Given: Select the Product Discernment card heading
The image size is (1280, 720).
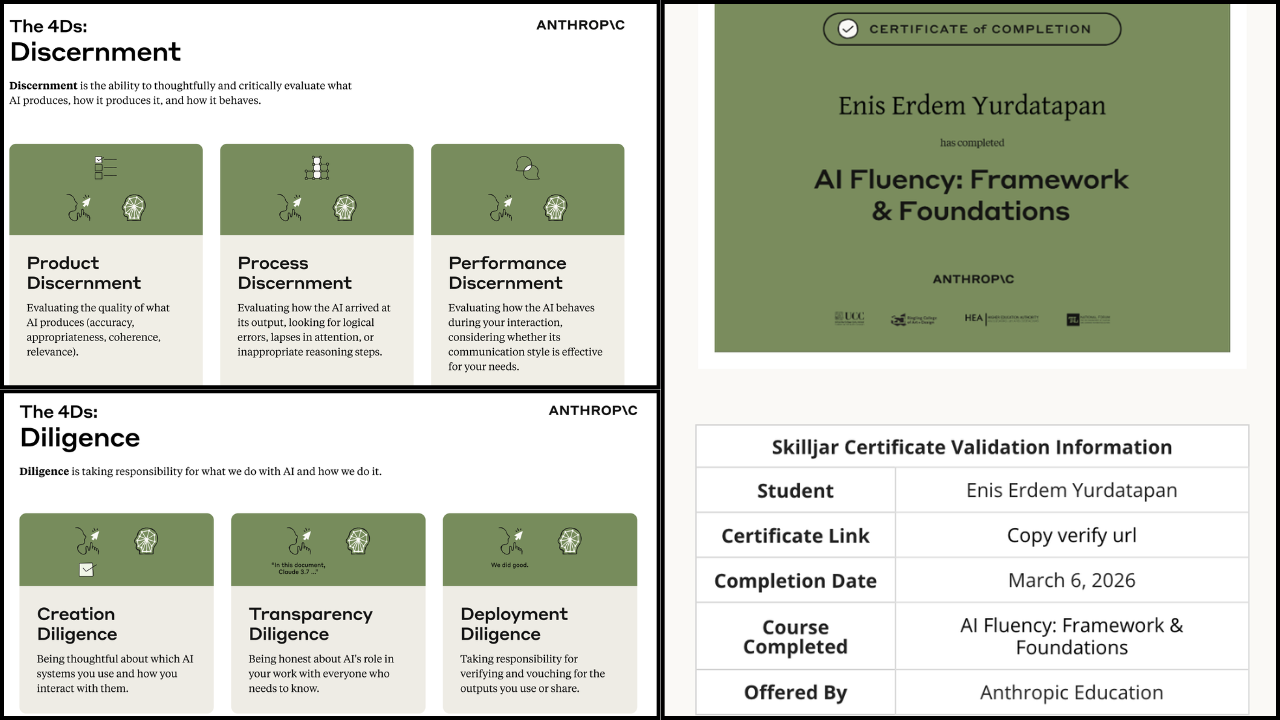Looking at the screenshot, I should coord(84,273).
